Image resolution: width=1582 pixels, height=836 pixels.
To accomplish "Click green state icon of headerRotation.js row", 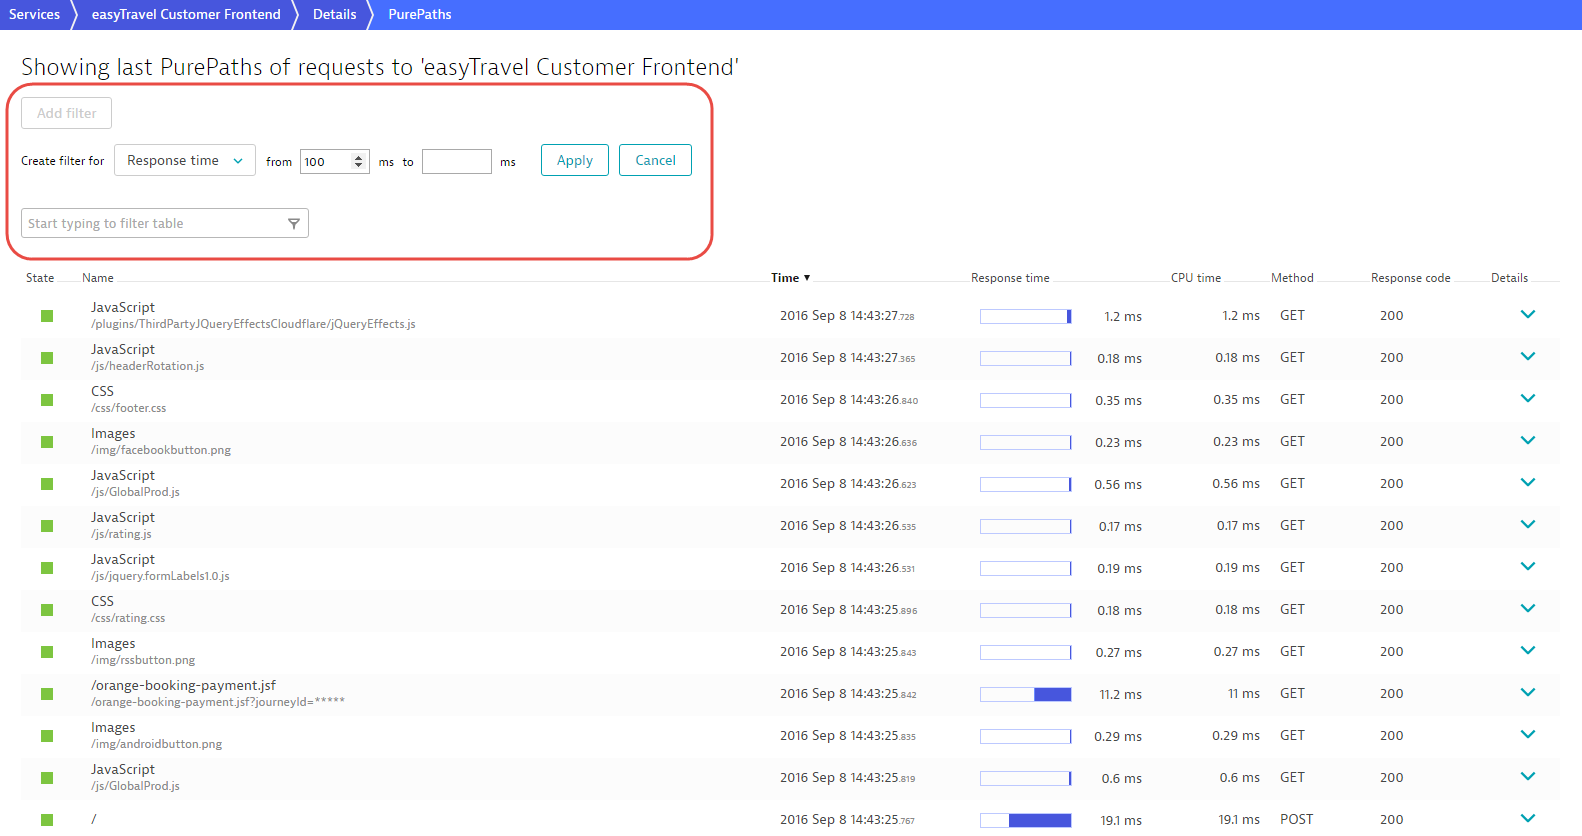I will click(x=47, y=358).
